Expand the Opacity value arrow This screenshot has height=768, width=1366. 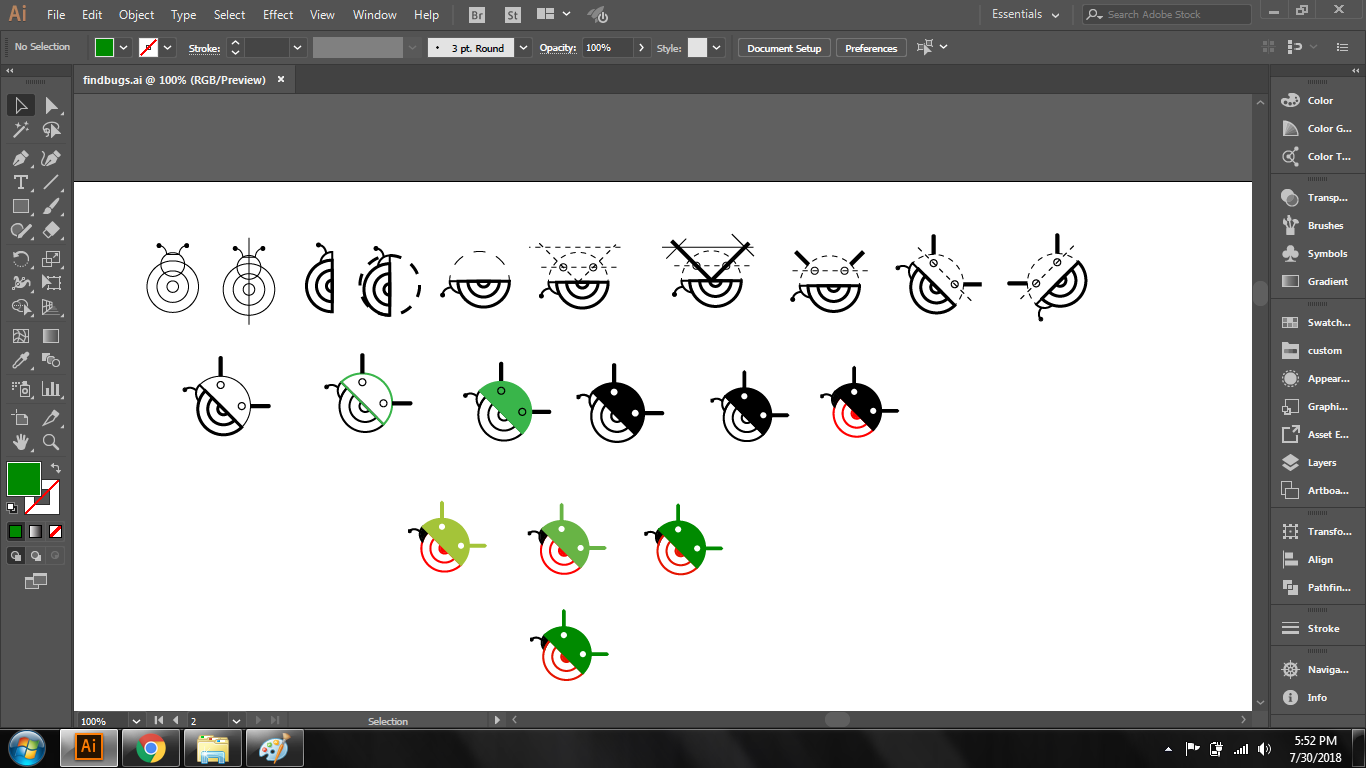tap(642, 47)
